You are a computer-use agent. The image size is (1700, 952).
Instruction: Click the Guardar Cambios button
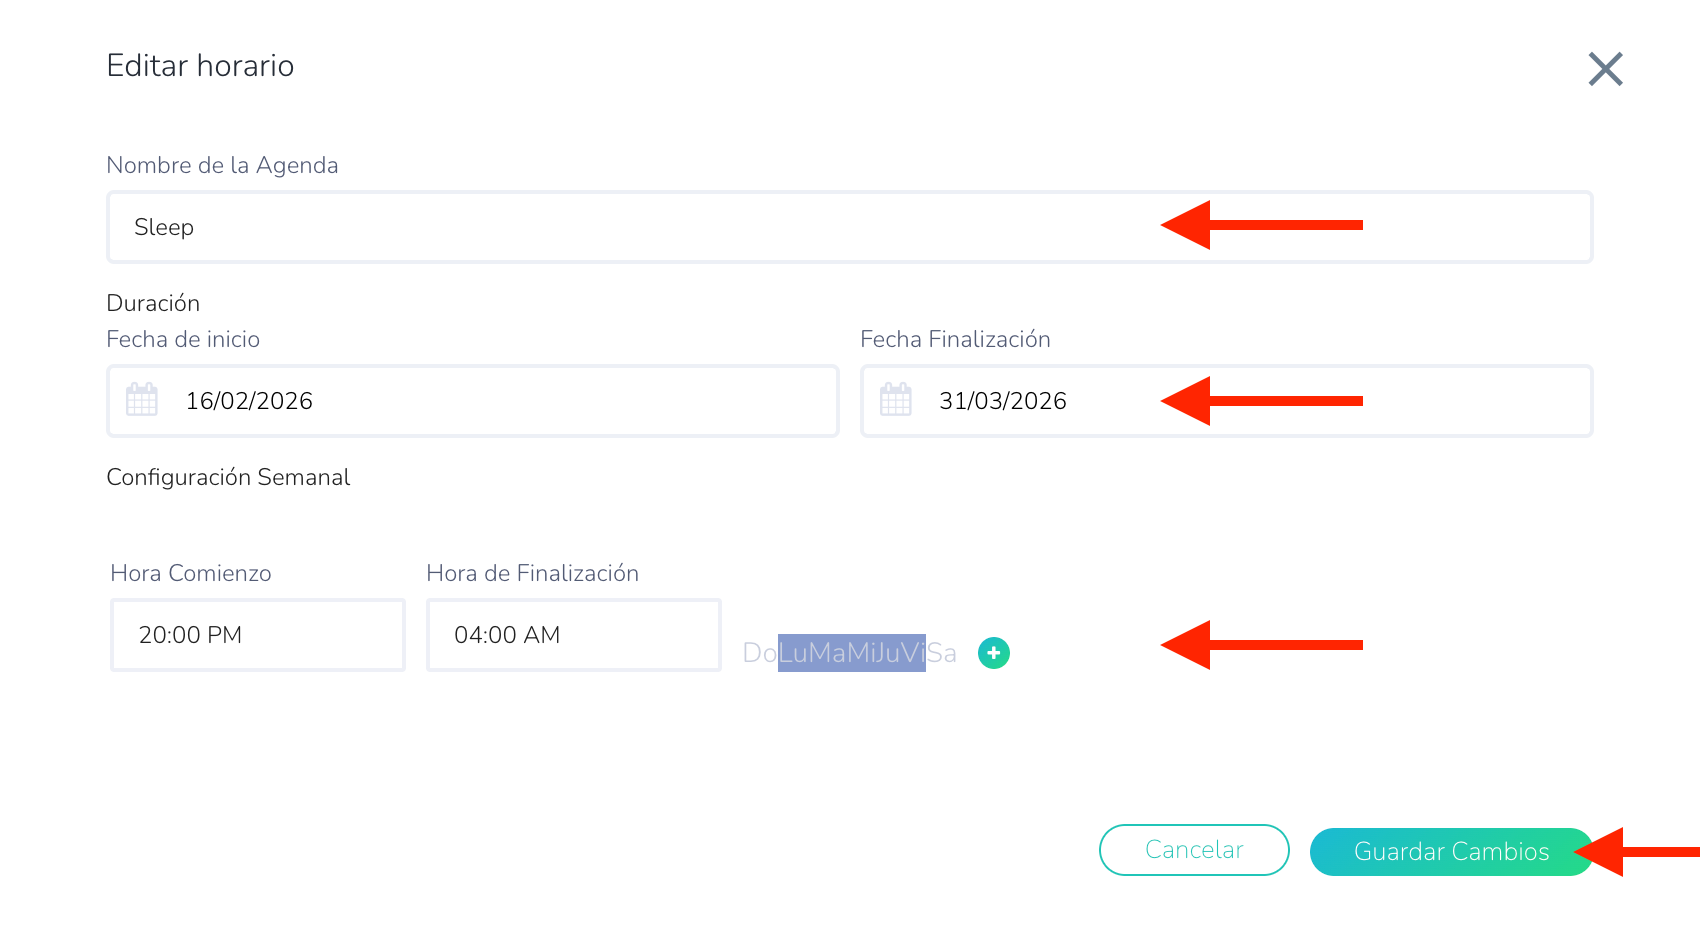(x=1450, y=852)
